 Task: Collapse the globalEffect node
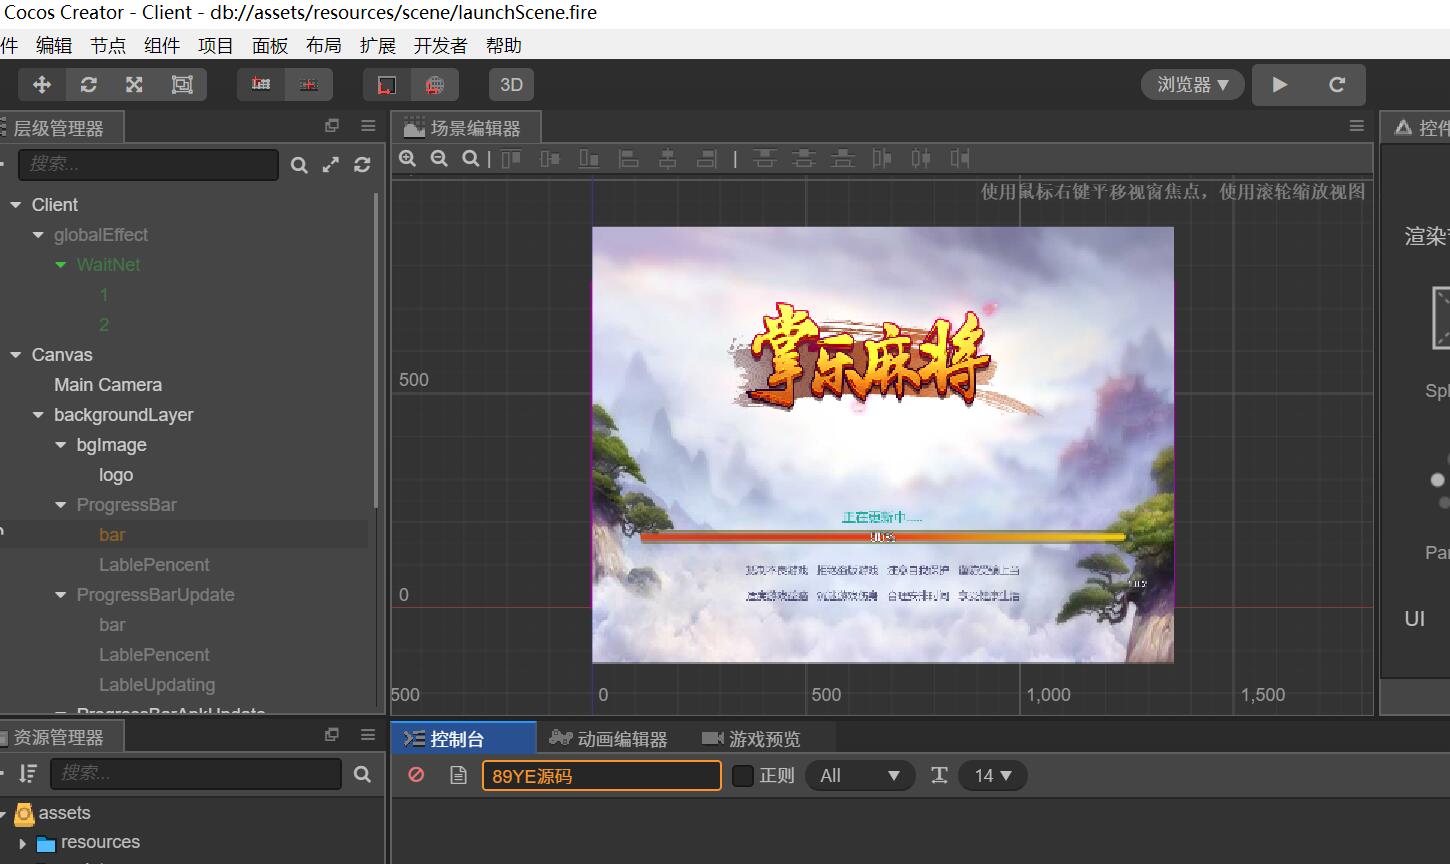click(38, 235)
